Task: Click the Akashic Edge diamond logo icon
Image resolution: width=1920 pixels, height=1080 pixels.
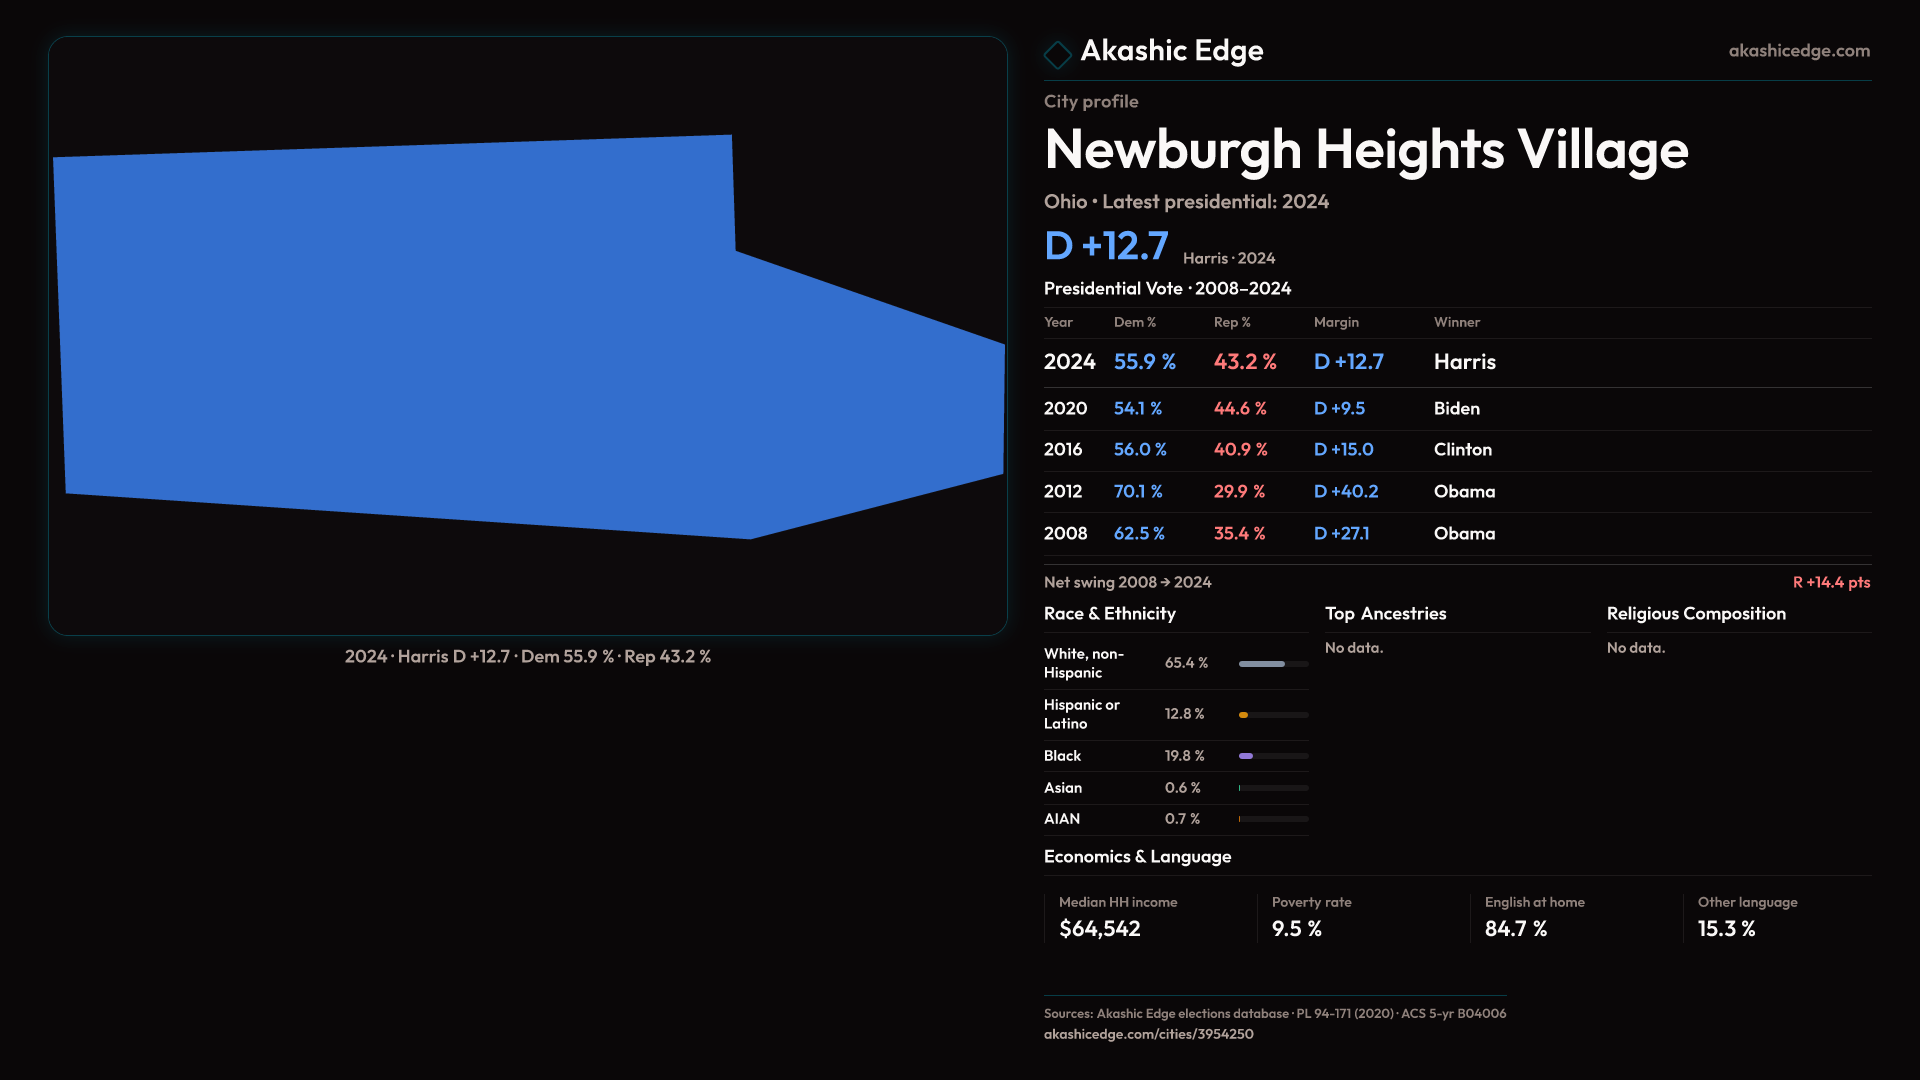Action: [x=1057, y=54]
